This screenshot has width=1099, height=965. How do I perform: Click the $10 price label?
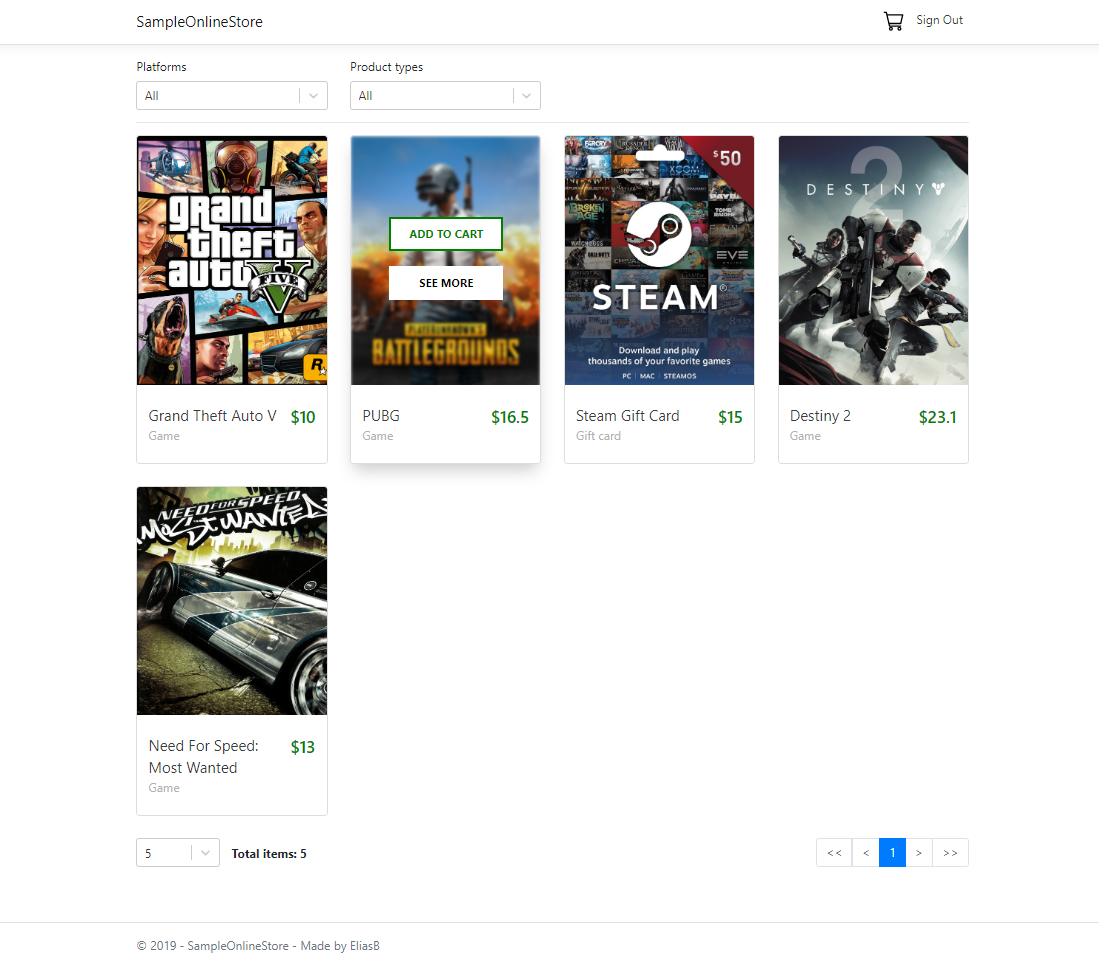coord(303,417)
